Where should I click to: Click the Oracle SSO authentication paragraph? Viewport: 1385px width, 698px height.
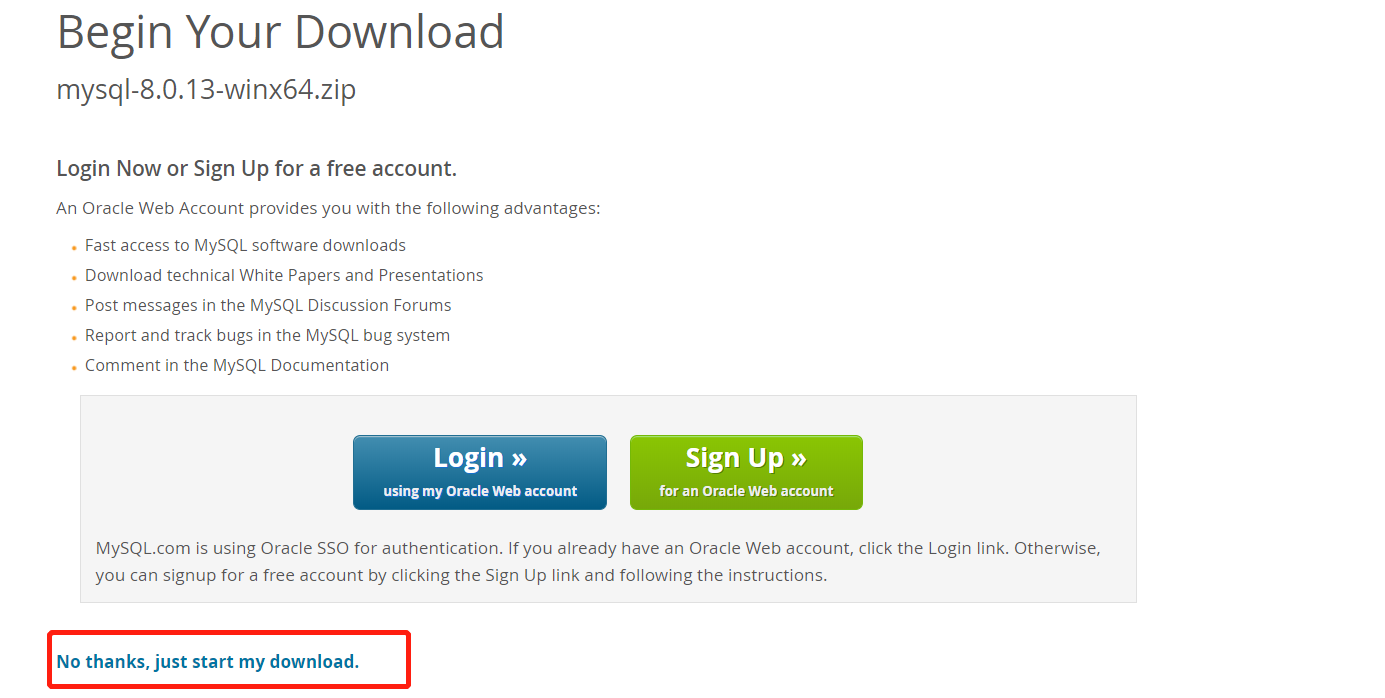[598, 562]
